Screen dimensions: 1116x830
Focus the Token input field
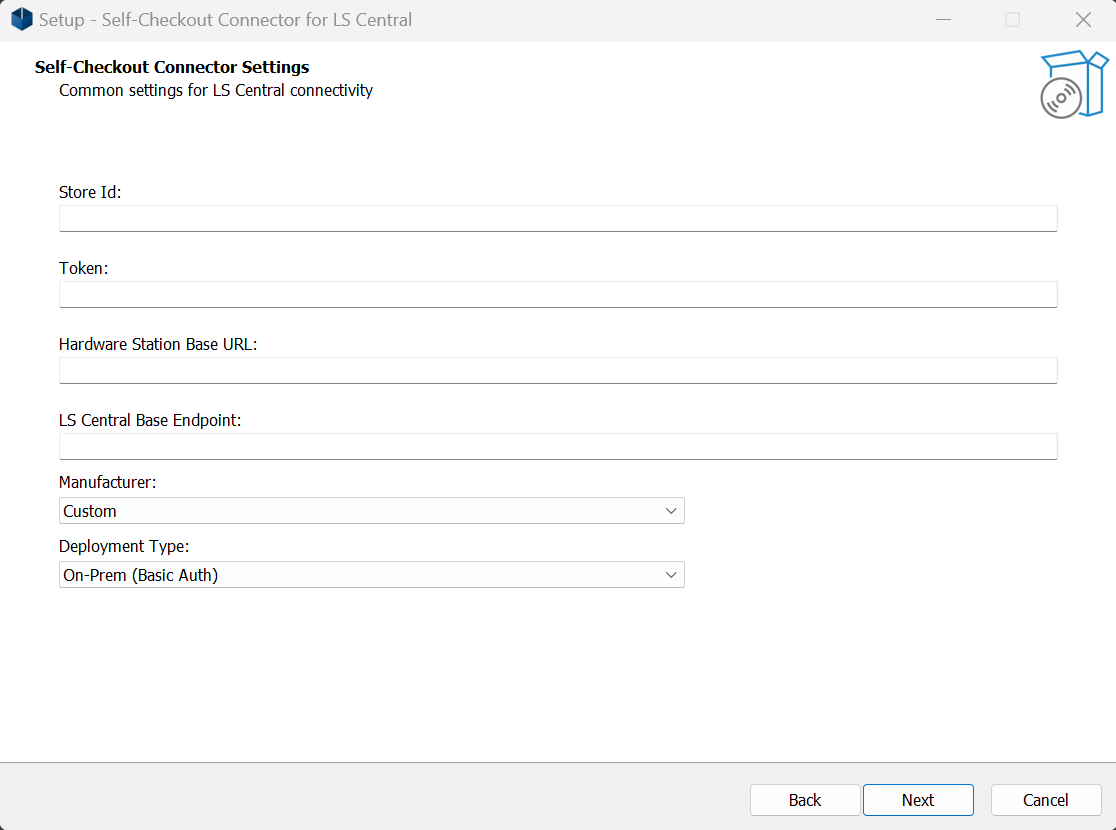[557, 294]
